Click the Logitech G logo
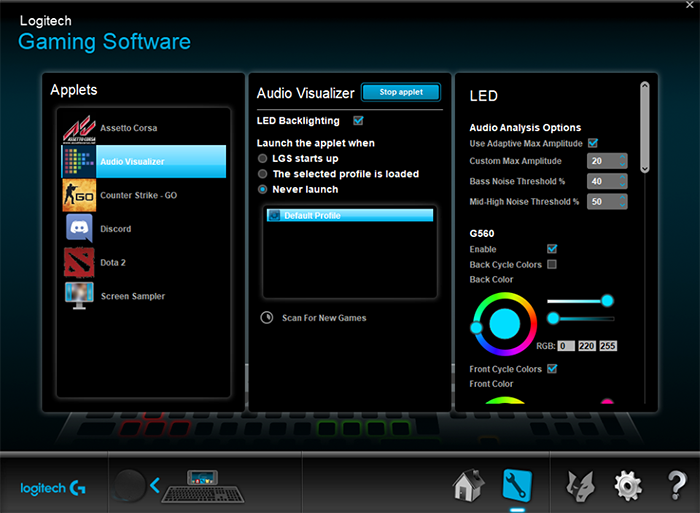This screenshot has width=700, height=513. 53,488
